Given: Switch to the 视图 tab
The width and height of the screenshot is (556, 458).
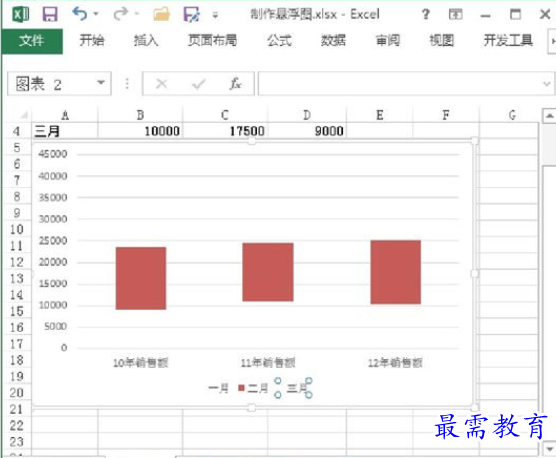Looking at the screenshot, I should (x=441, y=40).
